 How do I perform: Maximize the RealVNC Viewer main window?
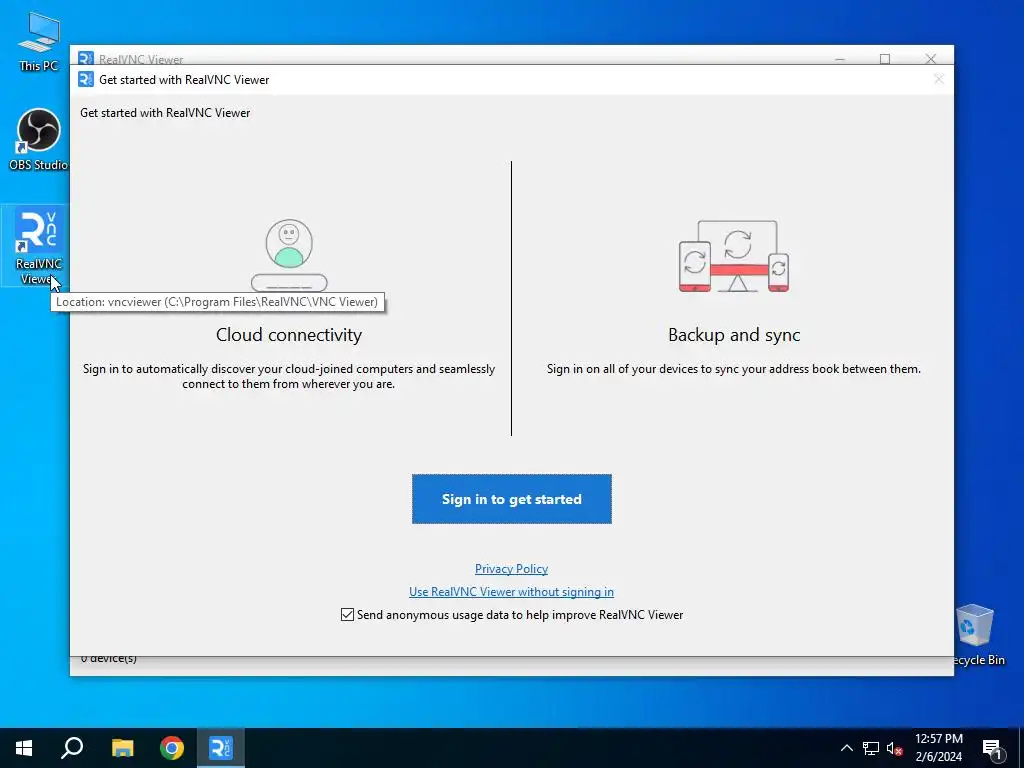tap(885, 59)
